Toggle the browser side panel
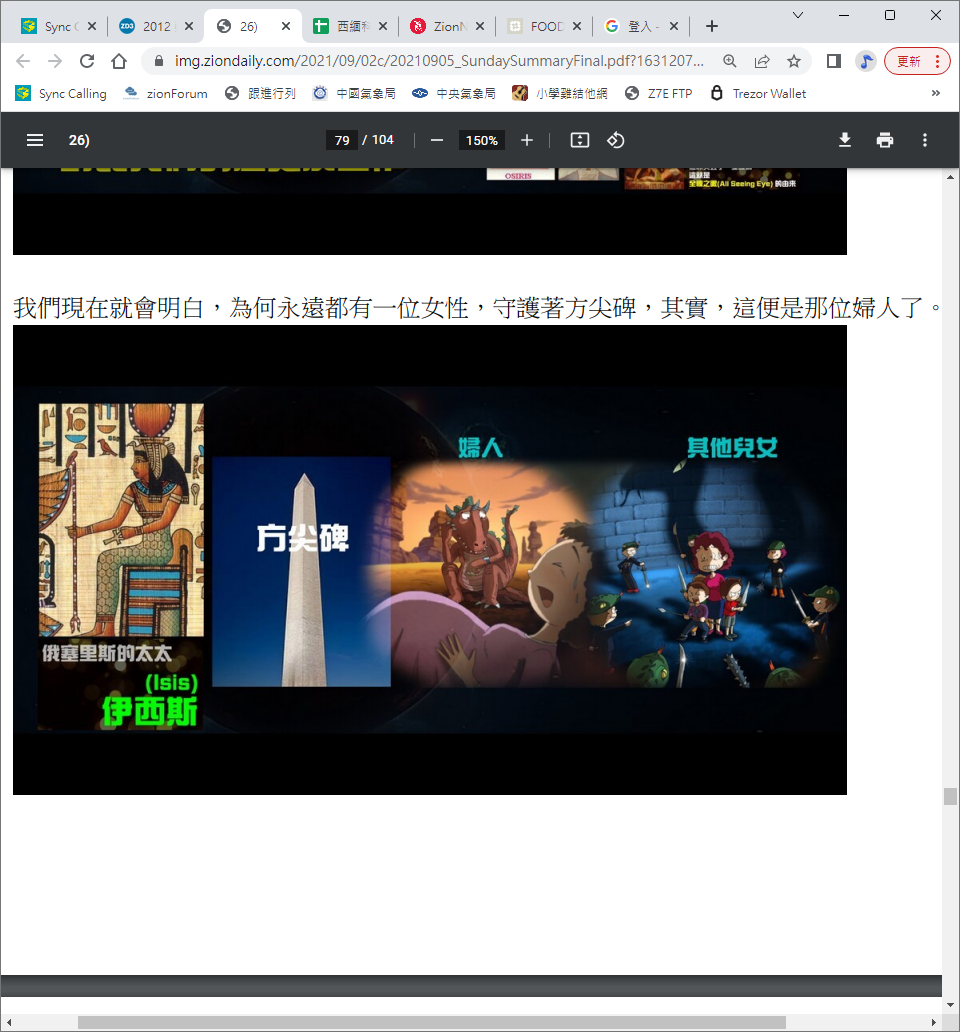960x1032 pixels. [834, 61]
